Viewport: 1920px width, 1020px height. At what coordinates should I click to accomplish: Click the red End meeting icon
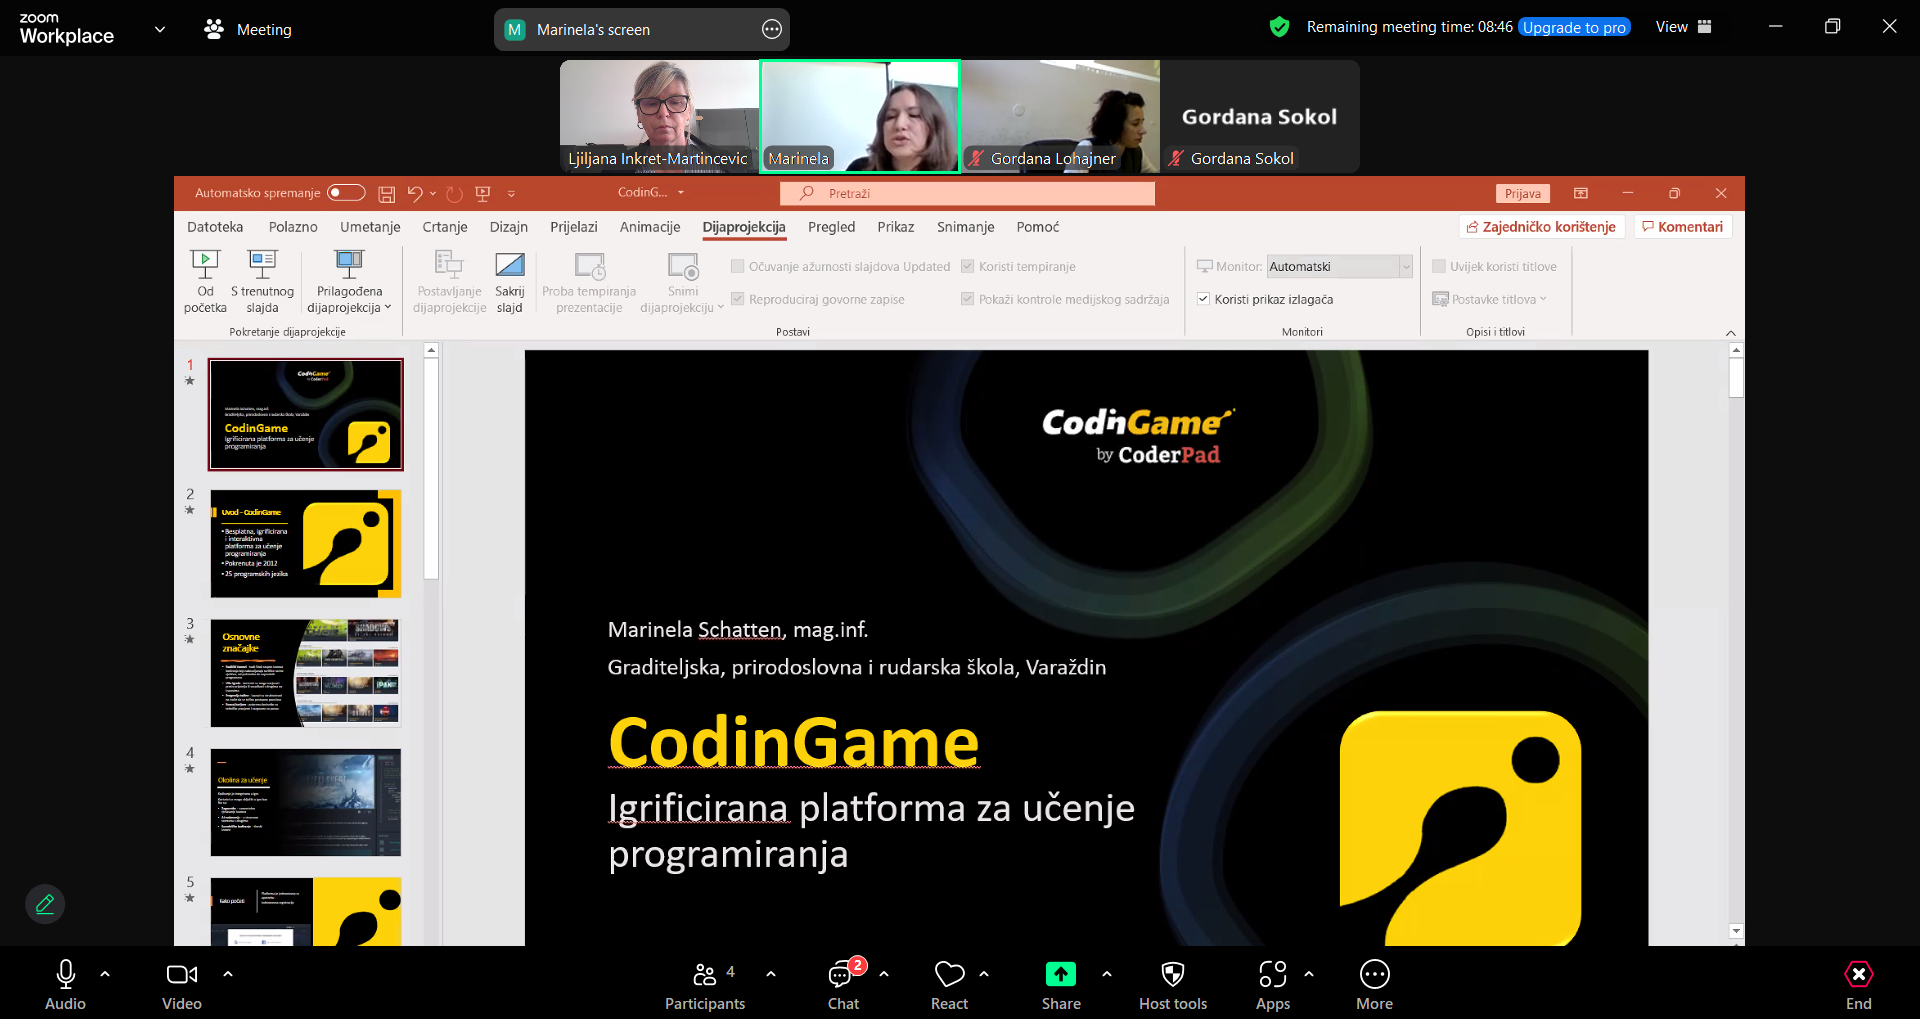(1859, 974)
